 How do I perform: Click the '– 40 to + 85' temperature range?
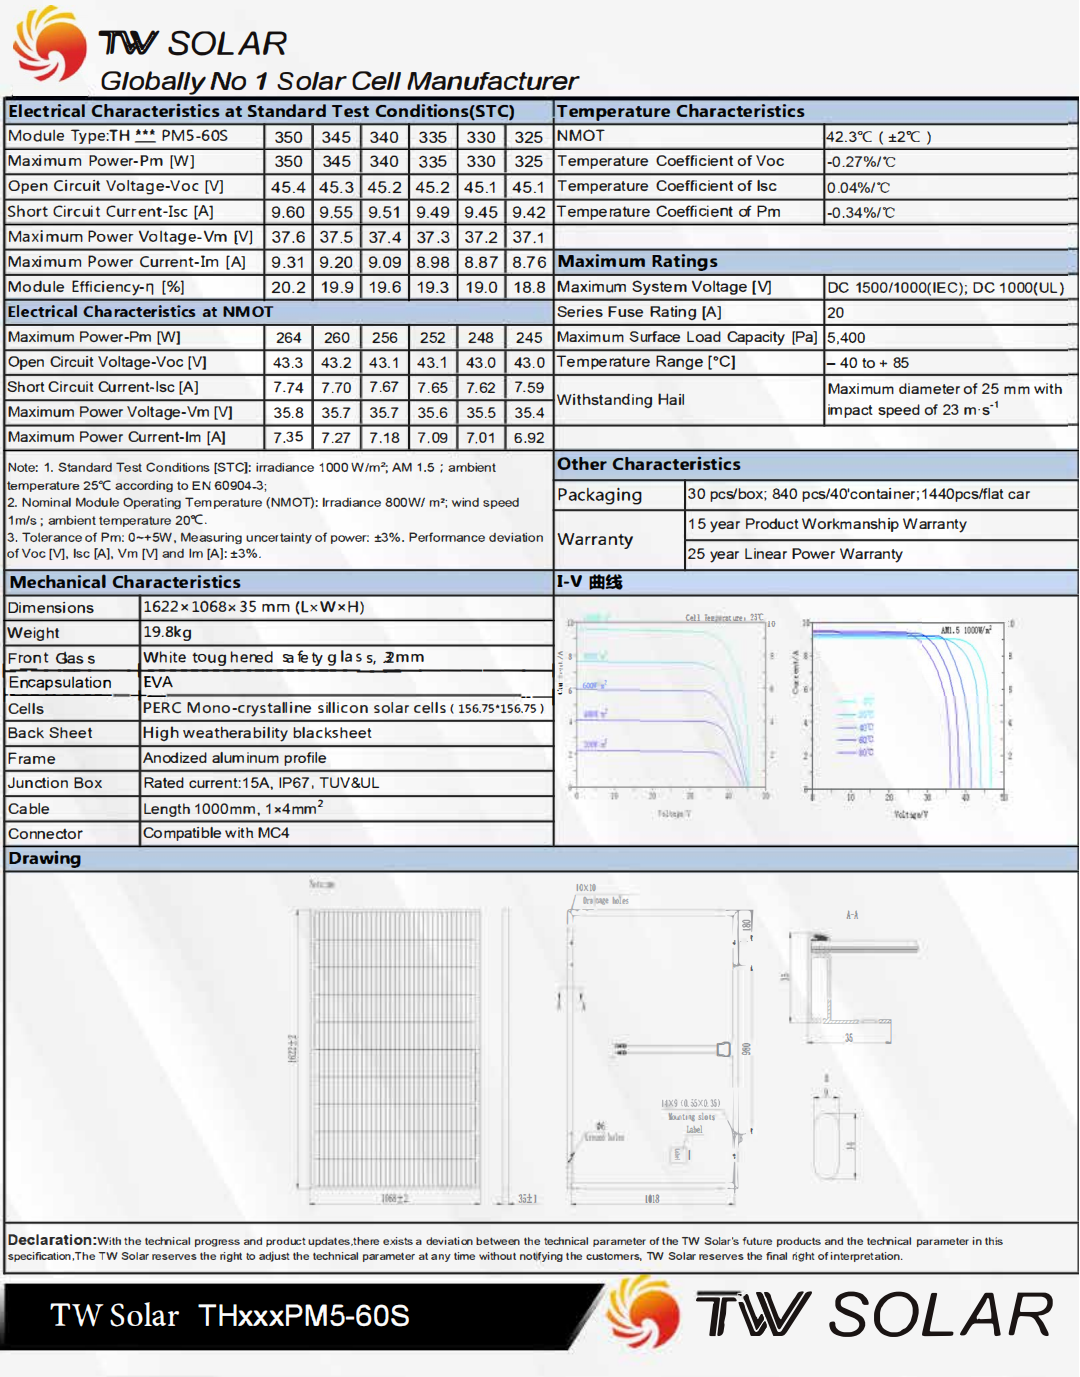pos(868,363)
